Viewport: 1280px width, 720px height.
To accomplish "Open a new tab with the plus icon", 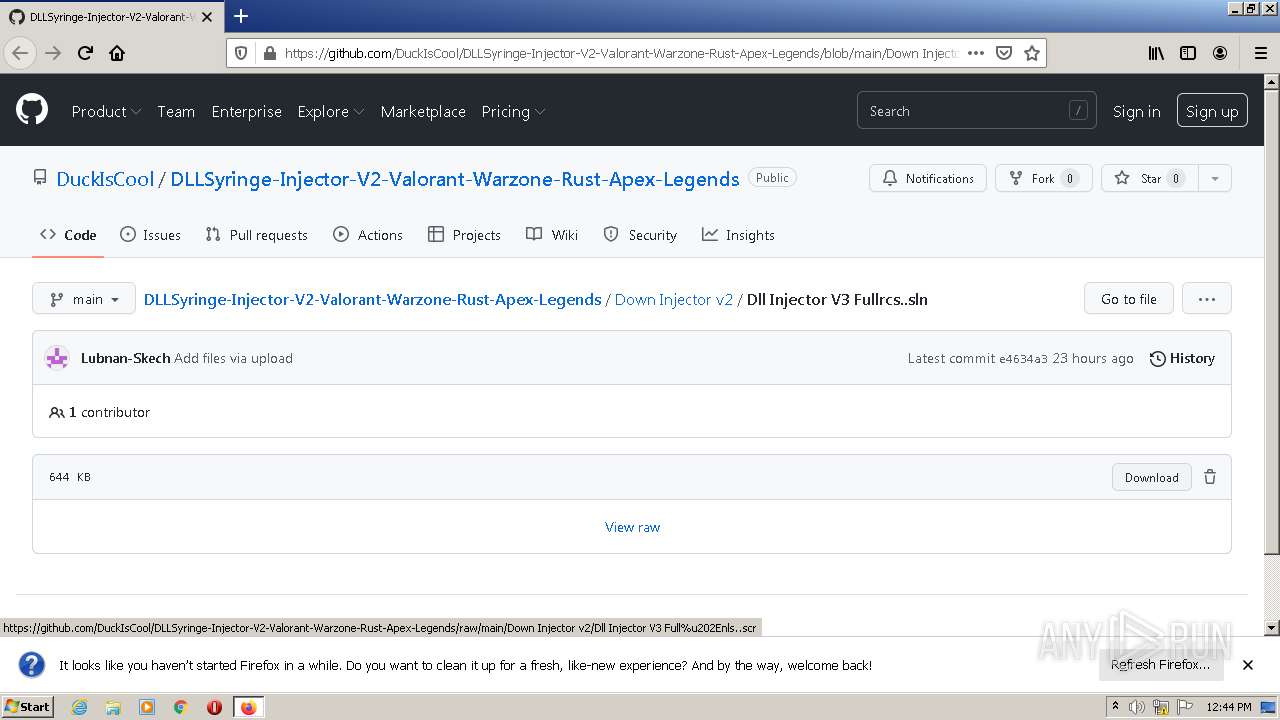I will 241,16.
